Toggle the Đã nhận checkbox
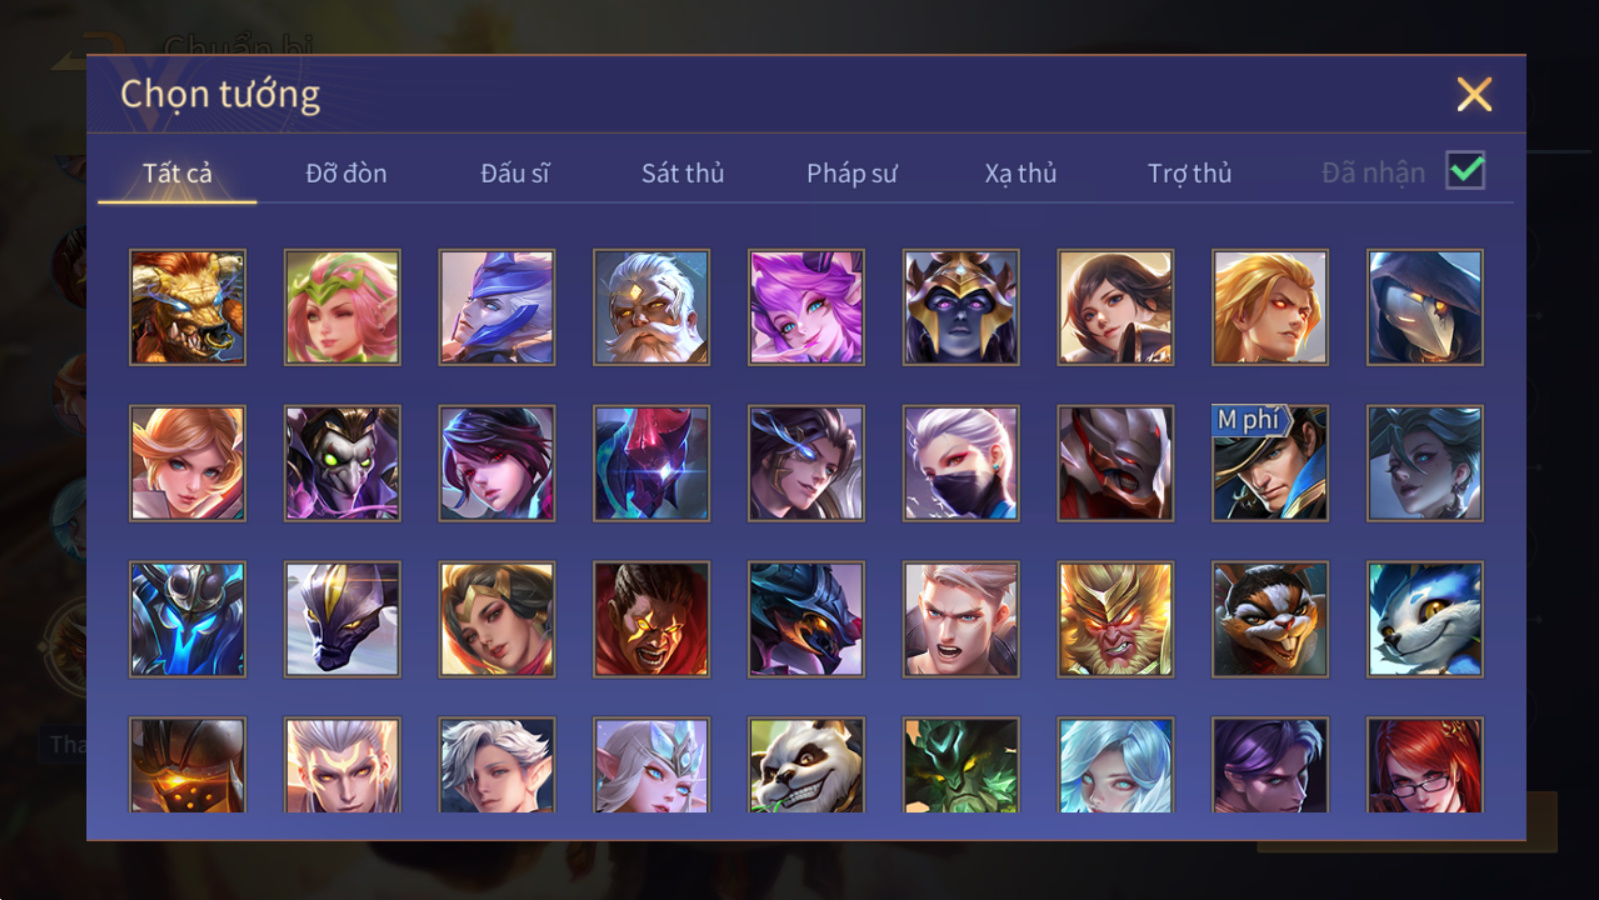 pos(1465,171)
